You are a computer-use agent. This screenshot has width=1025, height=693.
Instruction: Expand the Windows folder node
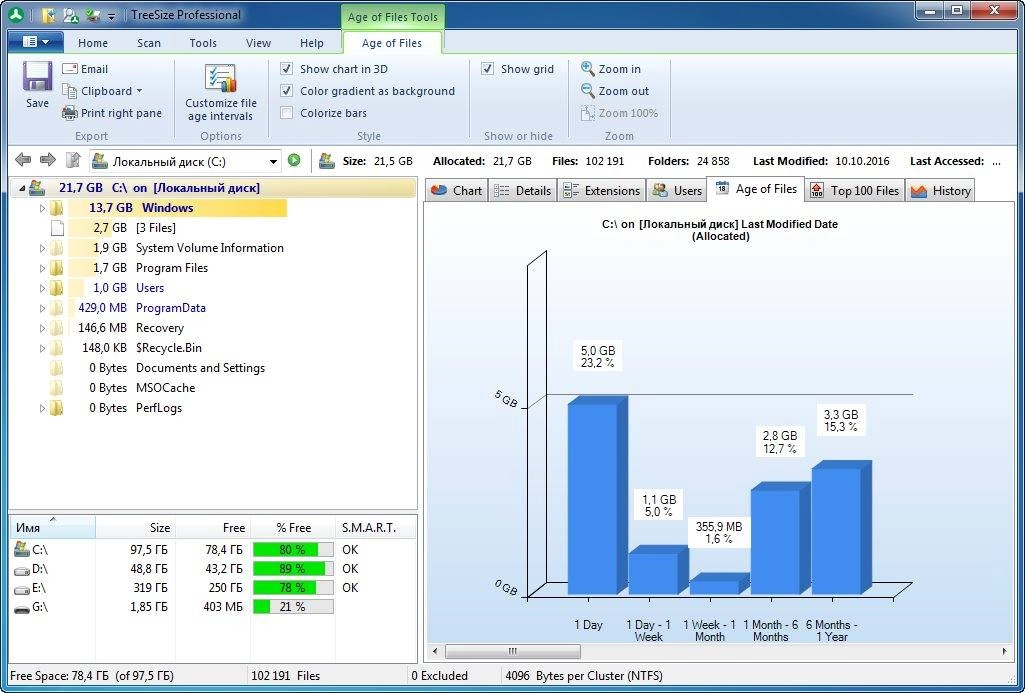42,208
